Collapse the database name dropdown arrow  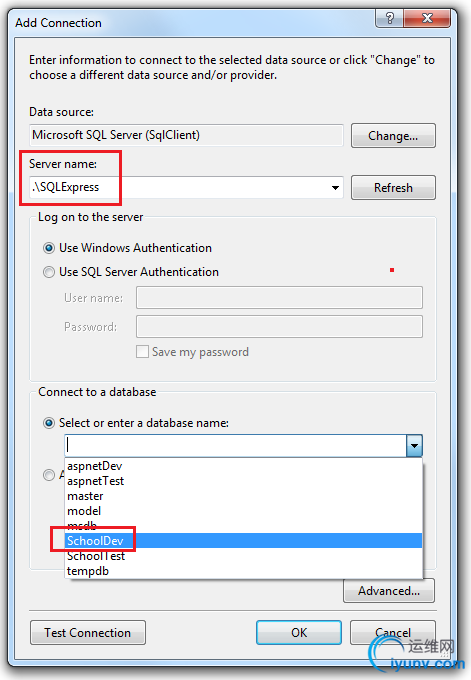tap(414, 446)
